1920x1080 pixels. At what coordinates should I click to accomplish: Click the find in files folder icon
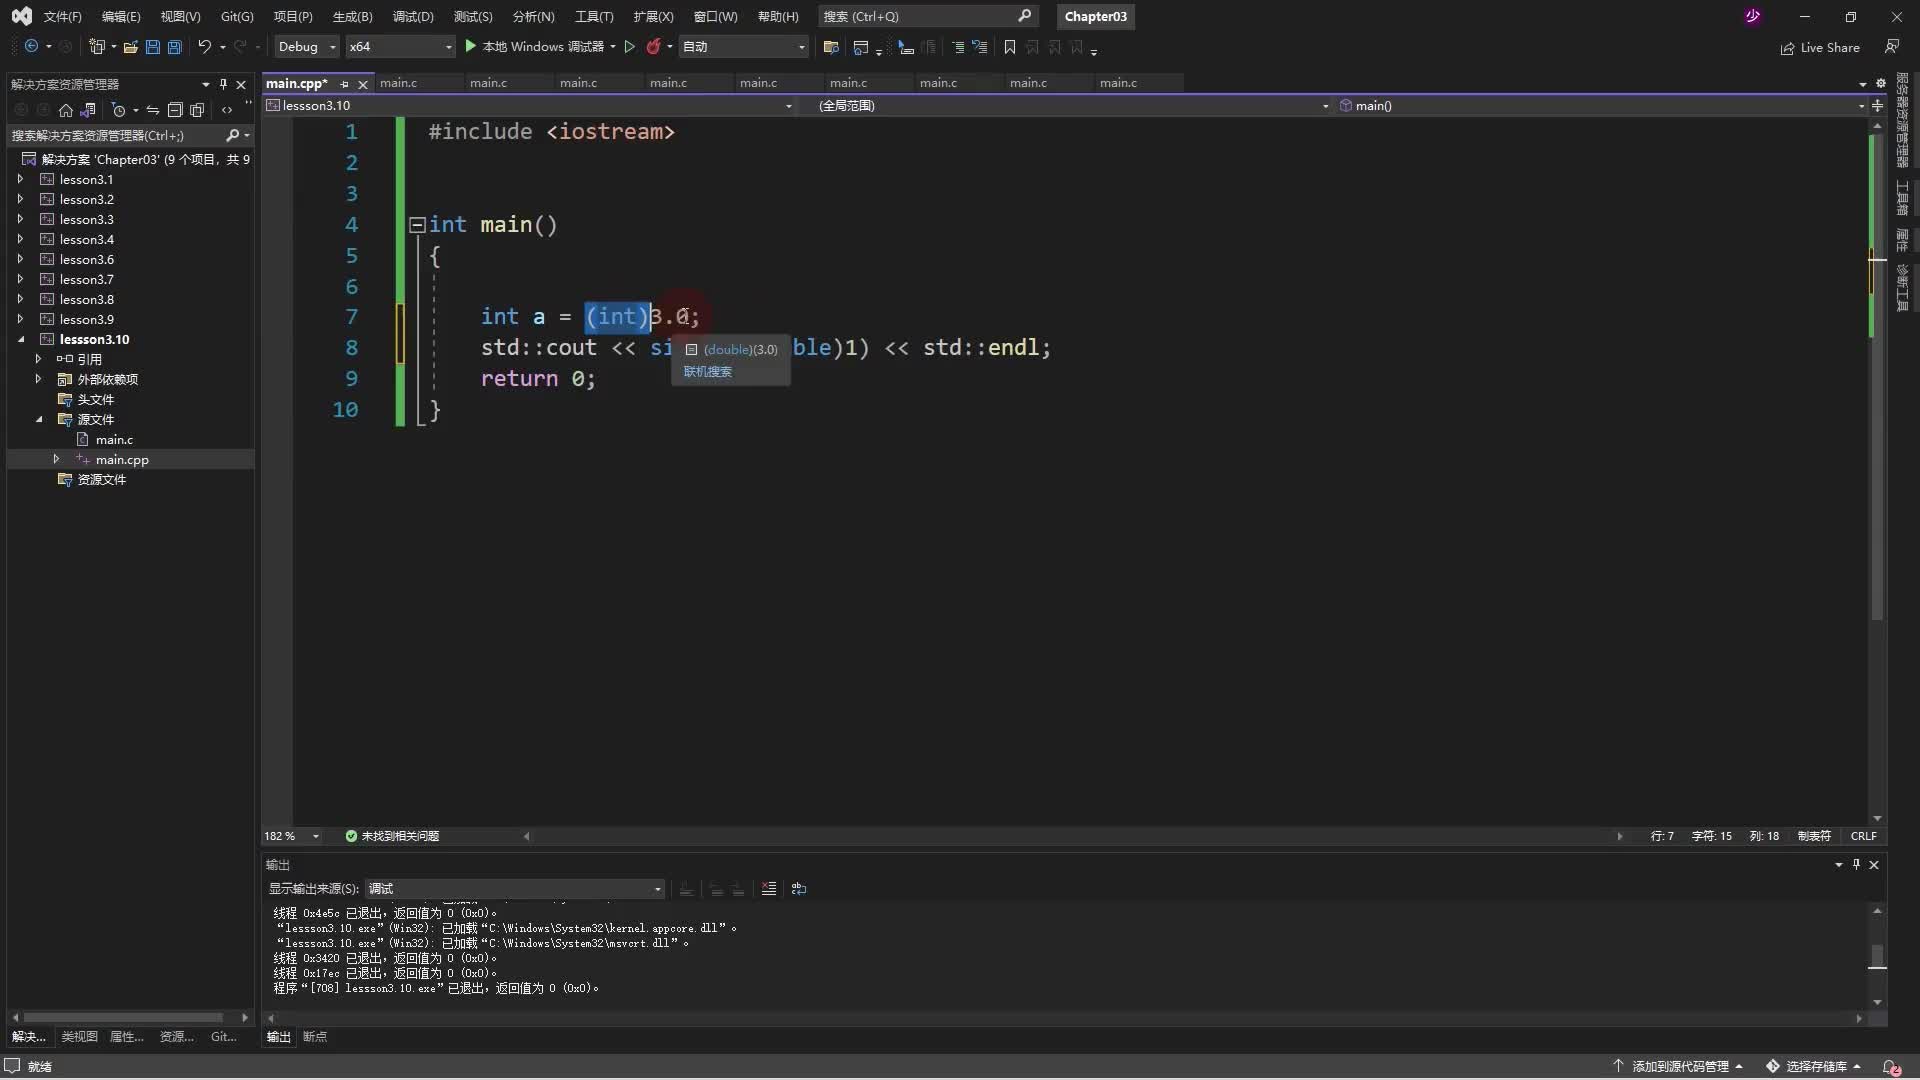point(830,47)
